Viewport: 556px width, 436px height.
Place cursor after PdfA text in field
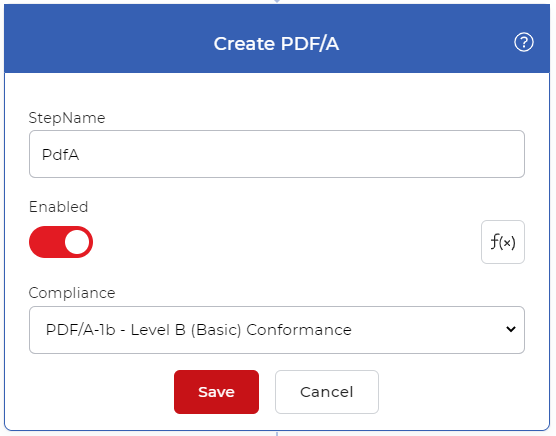(x=81, y=155)
